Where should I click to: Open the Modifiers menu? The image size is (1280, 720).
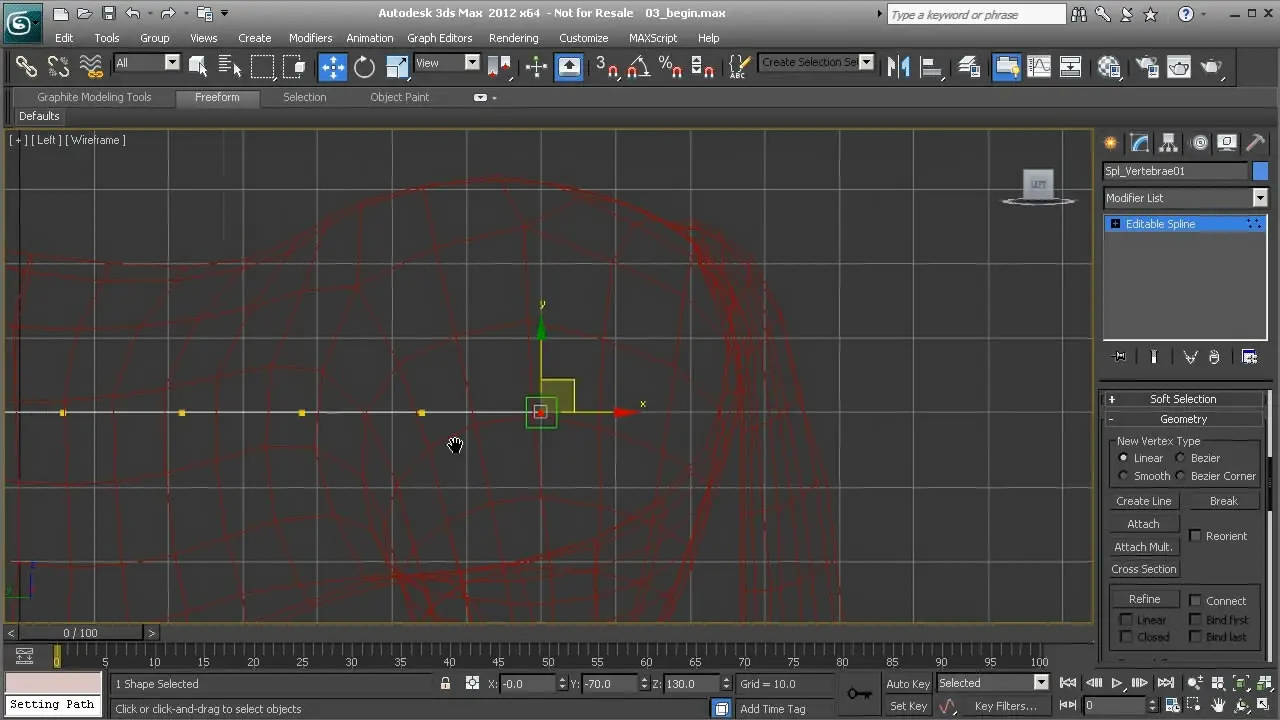[x=310, y=38]
